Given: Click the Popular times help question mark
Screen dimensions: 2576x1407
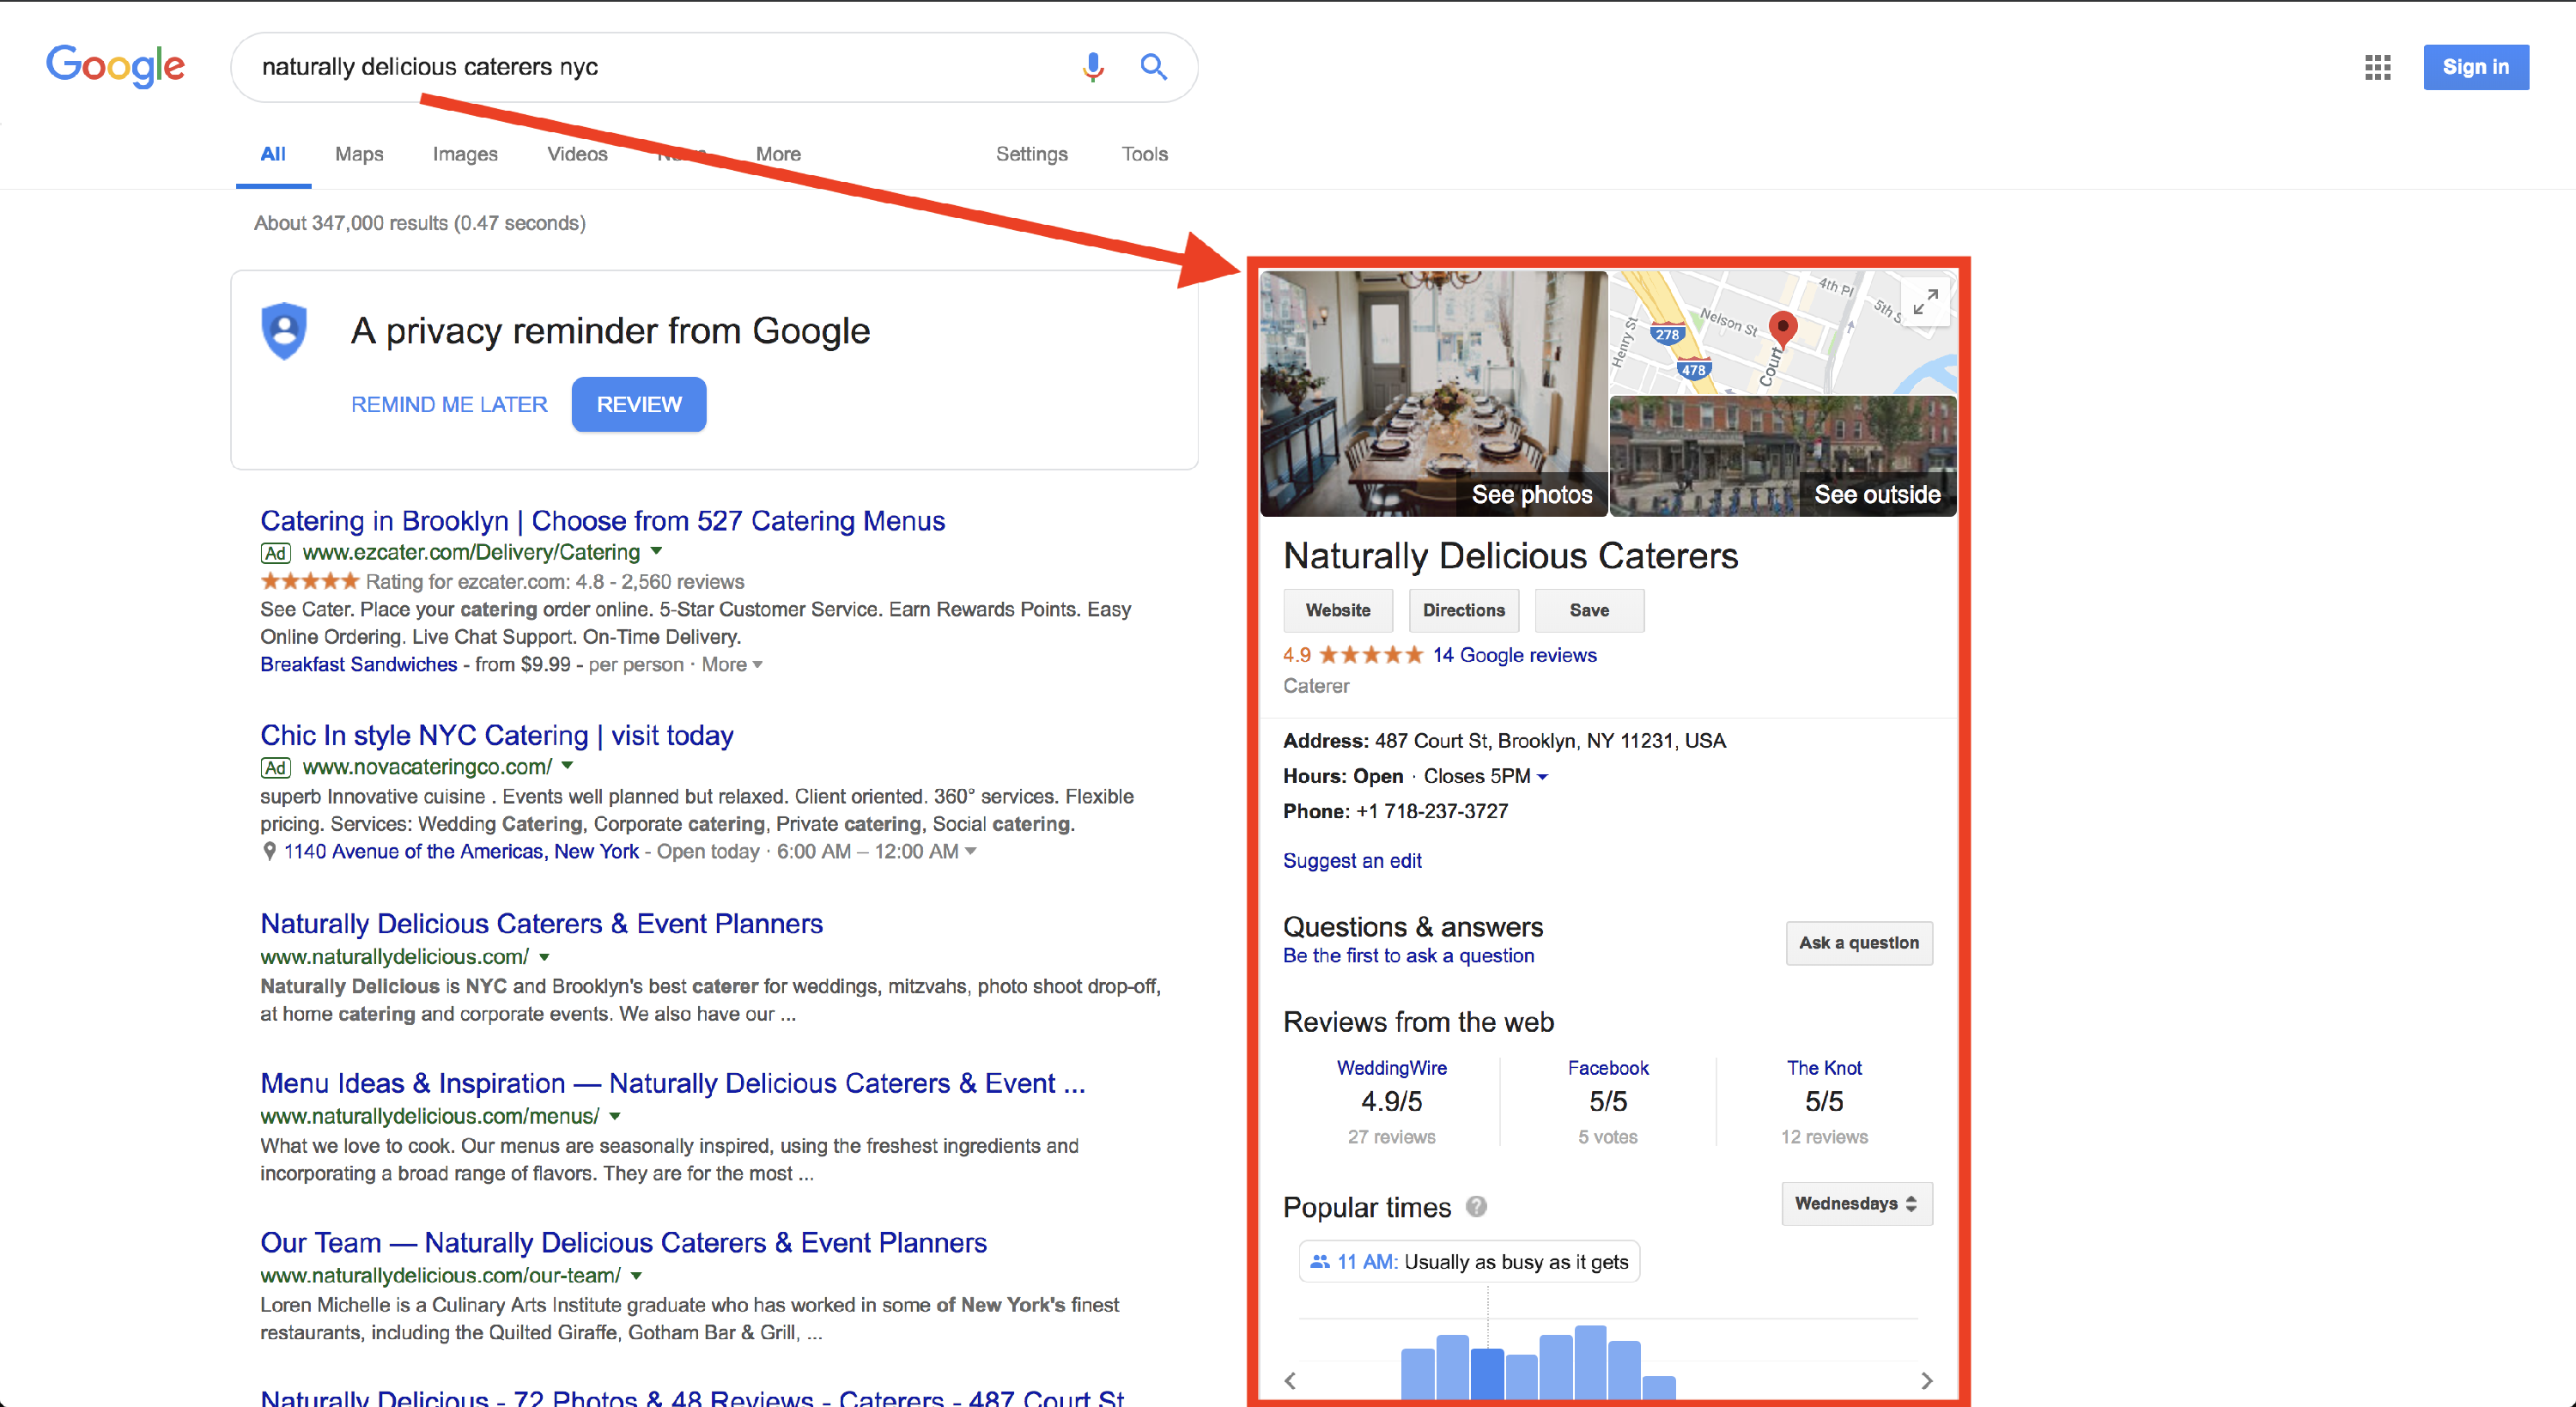Looking at the screenshot, I should [x=1477, y=1207].
